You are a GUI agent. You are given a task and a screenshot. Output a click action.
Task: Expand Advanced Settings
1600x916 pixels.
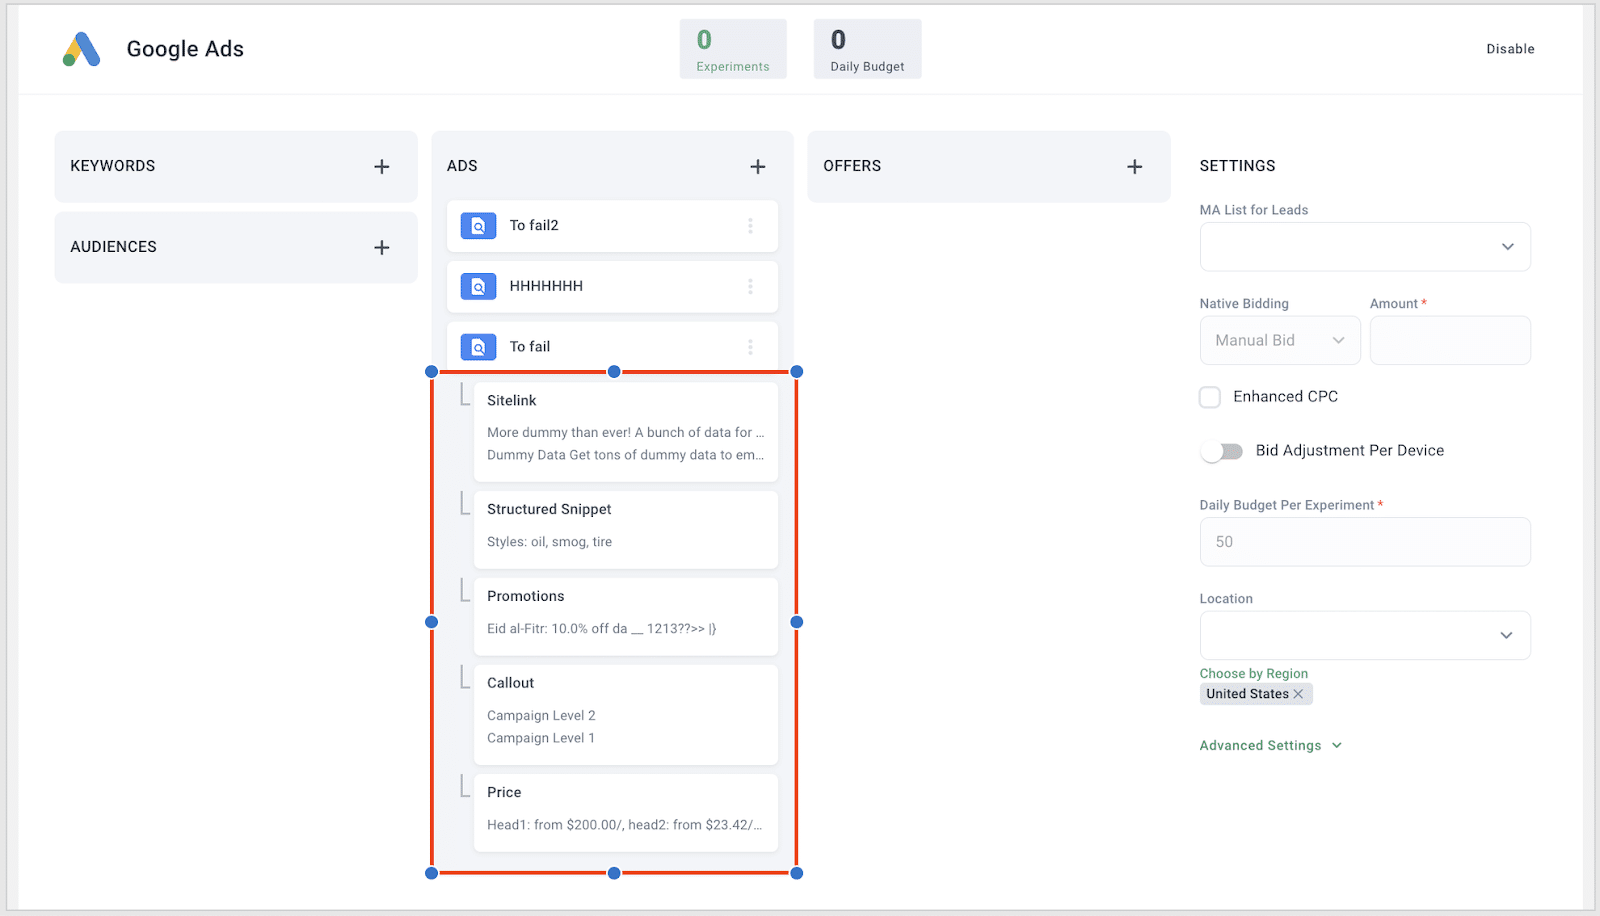(1271, 746)
